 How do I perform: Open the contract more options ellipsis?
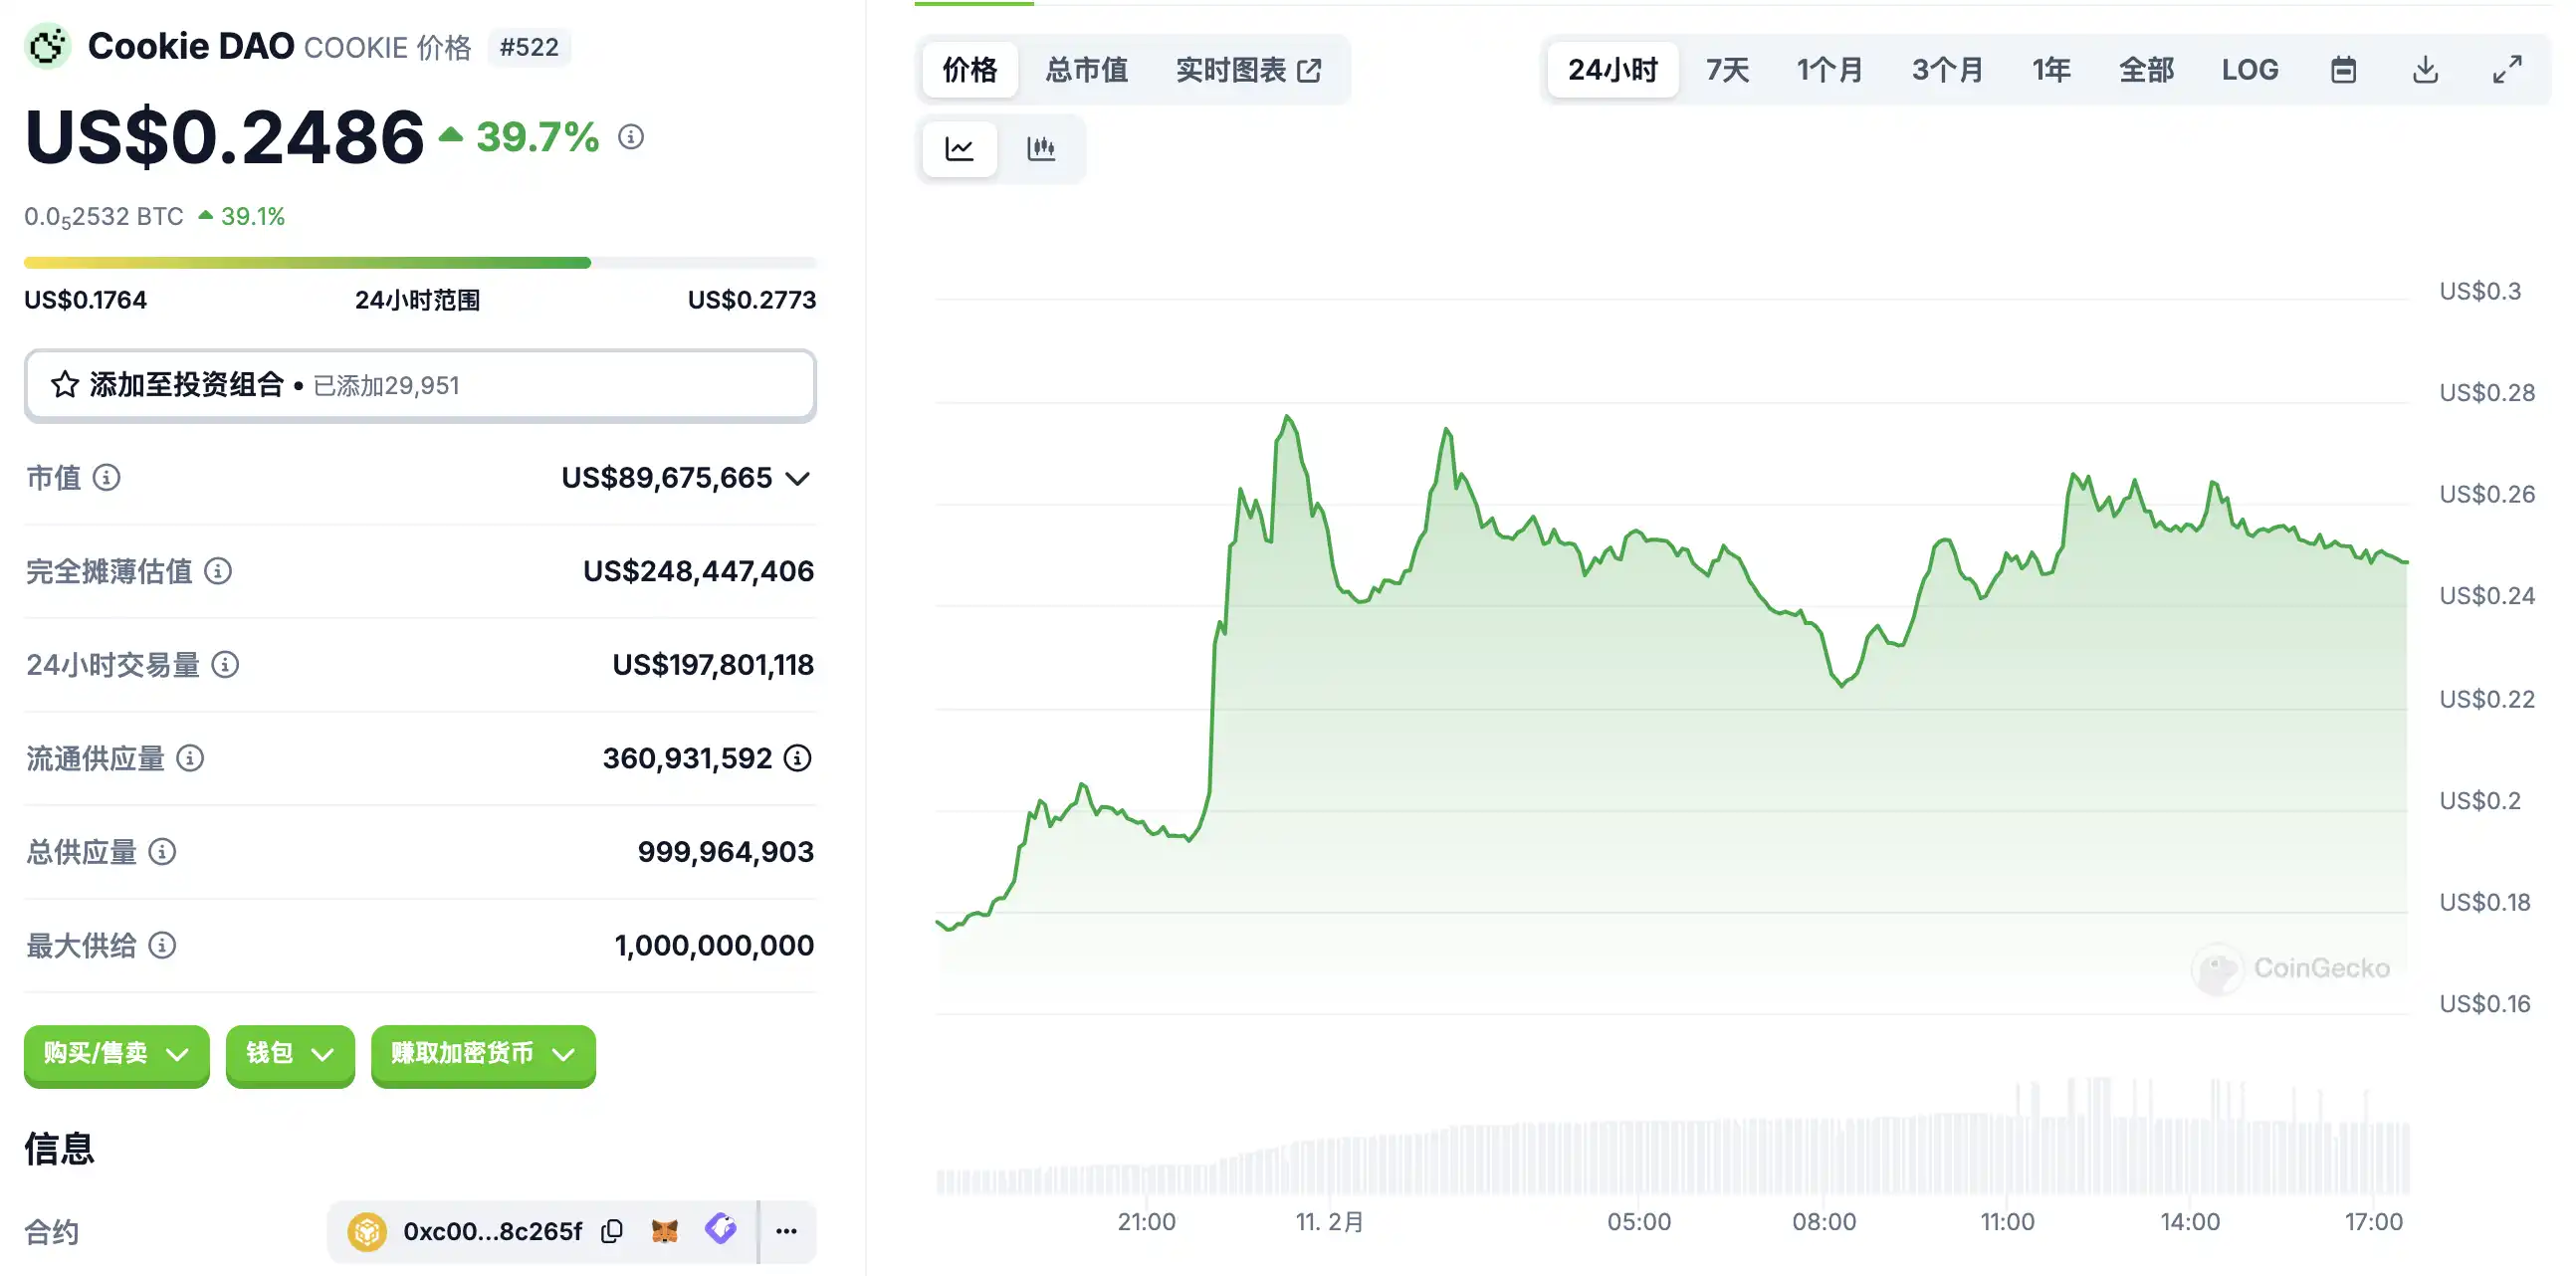point(787,1231)
